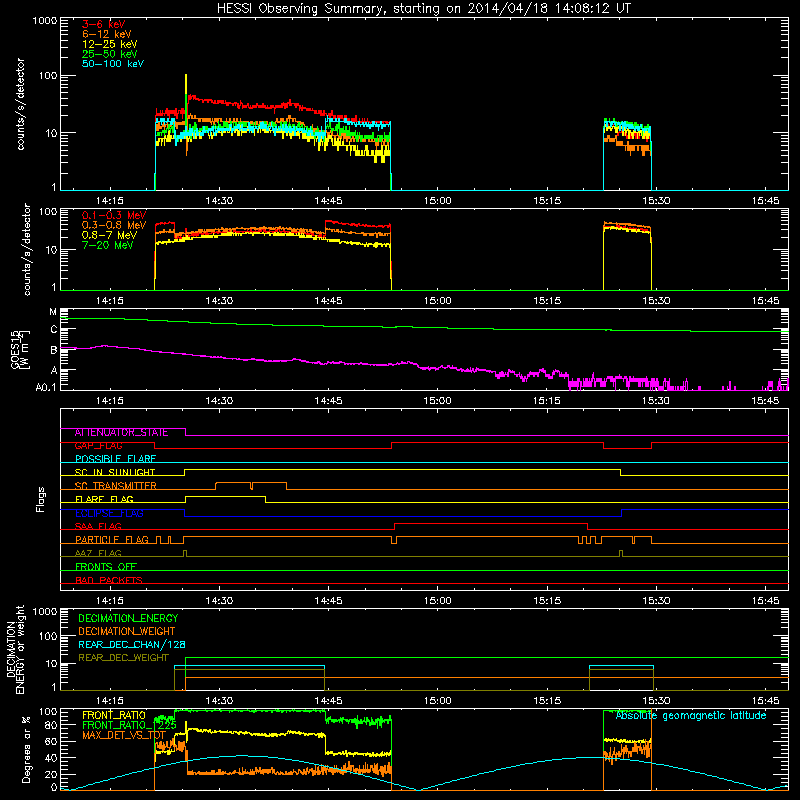Click the HESSI Observing Summary plot title
This screenshot has height=800, width=800.
[x=423, y=8]
